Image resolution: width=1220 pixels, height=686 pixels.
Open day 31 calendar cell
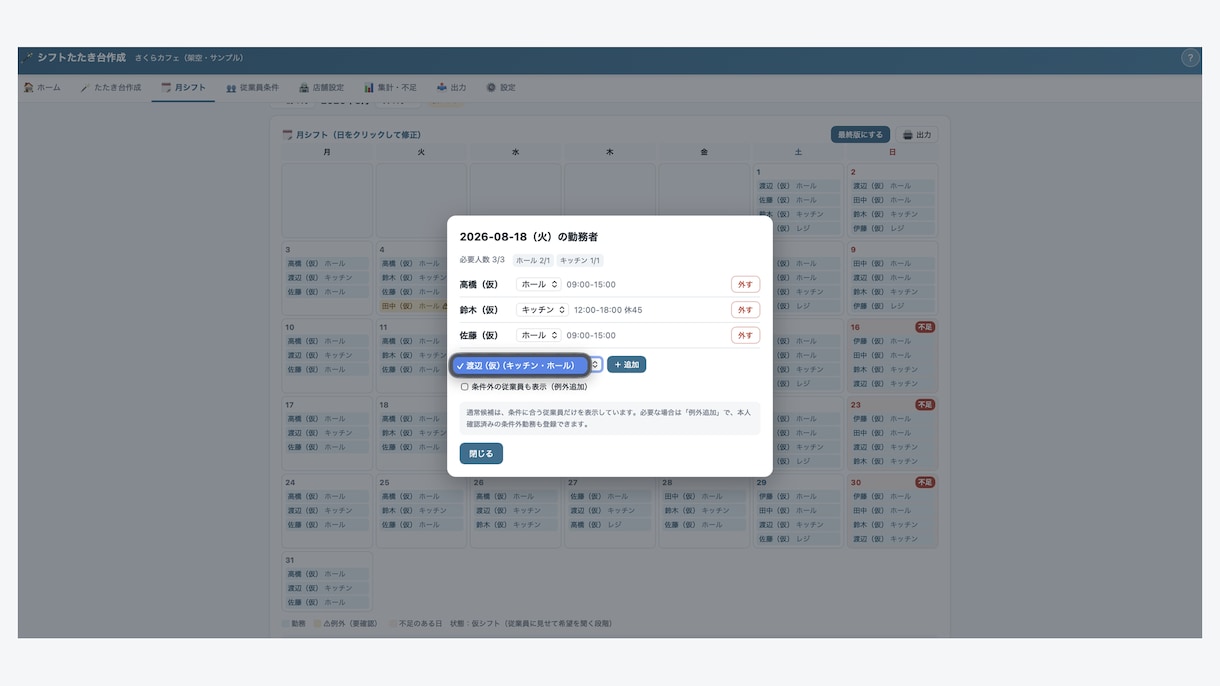point(327,581)
